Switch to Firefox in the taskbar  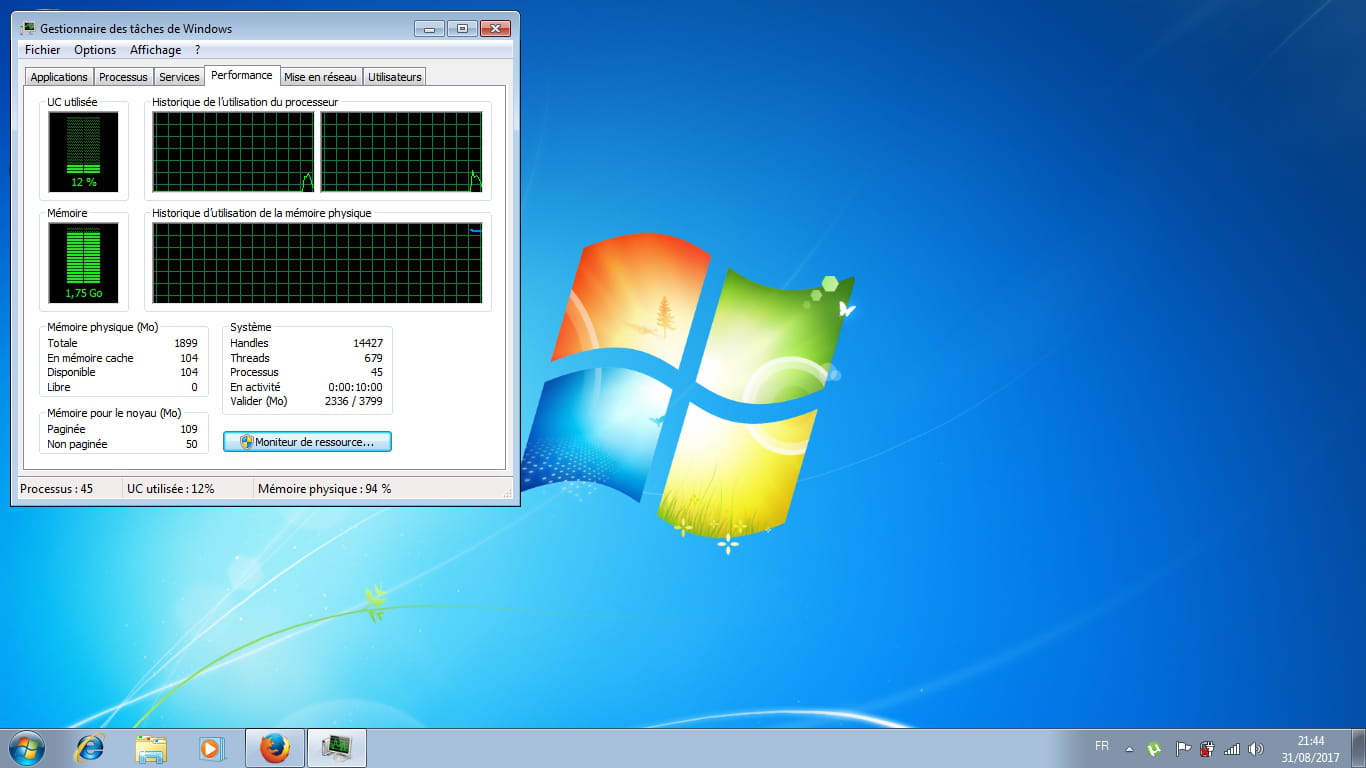pyautogui.click(x=274, y=748)
